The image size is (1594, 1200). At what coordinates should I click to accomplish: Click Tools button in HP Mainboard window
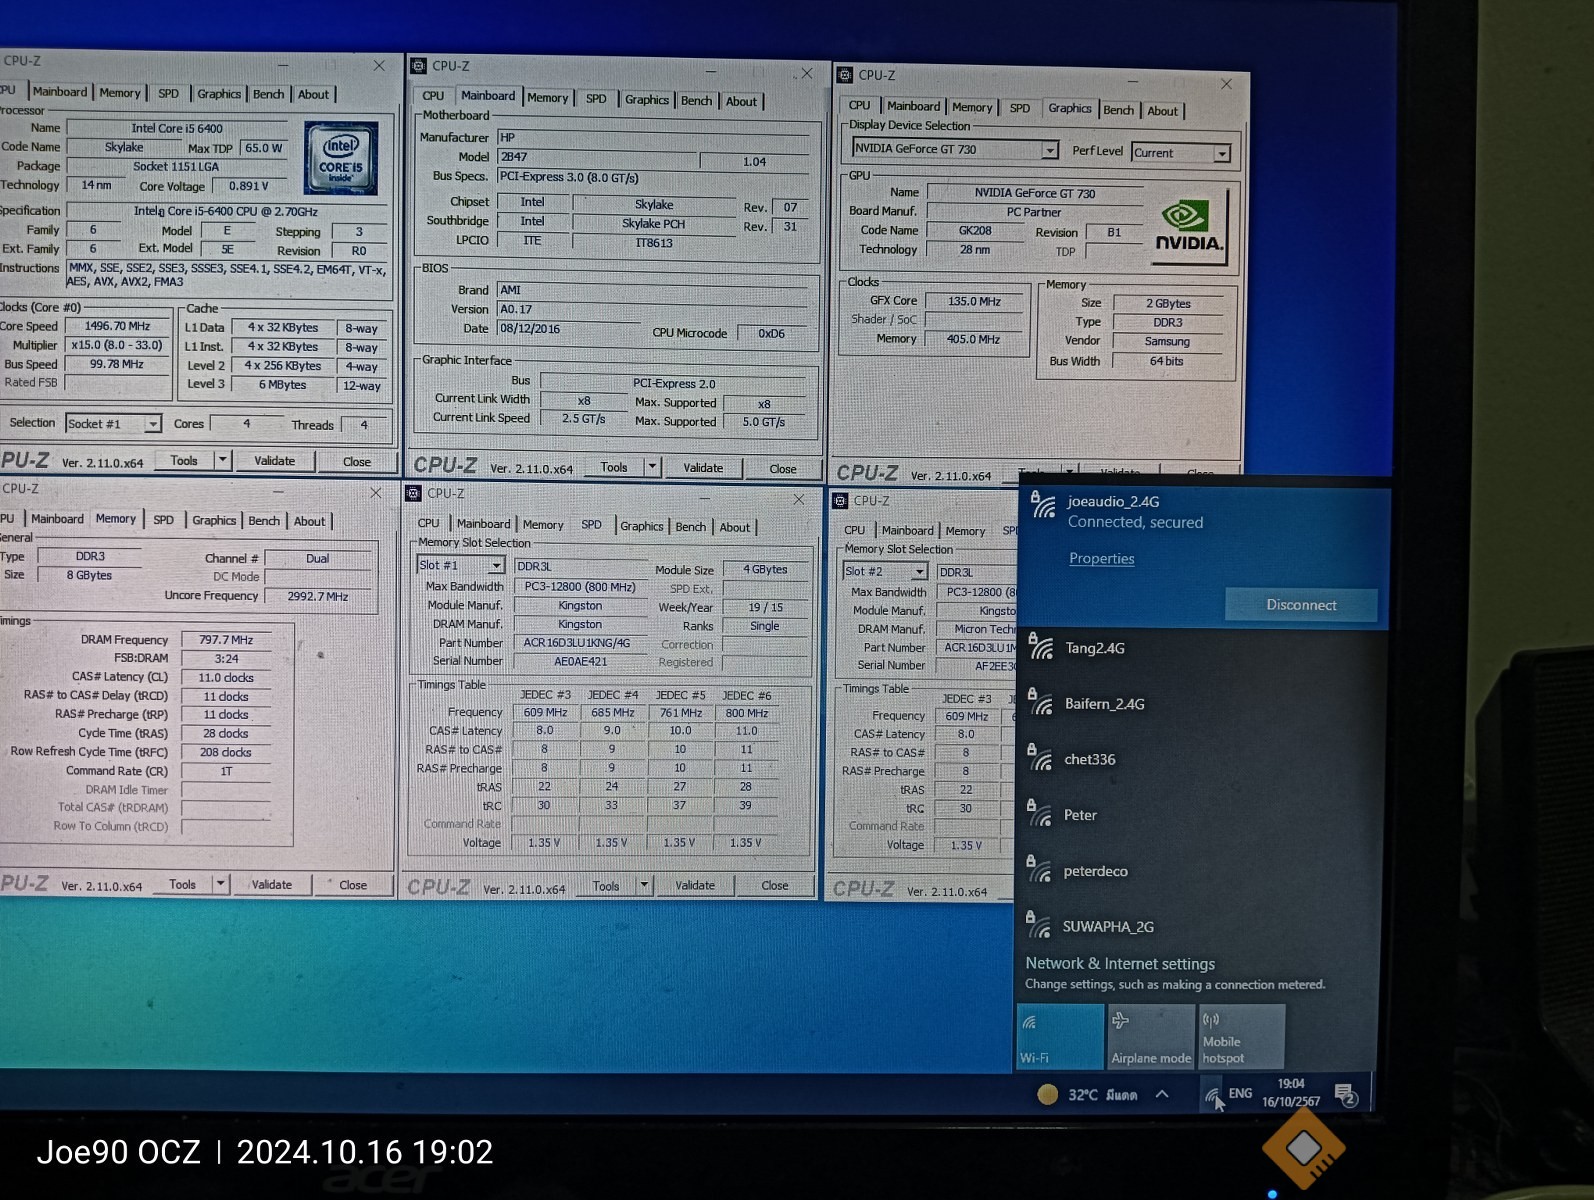coord(613,467)
